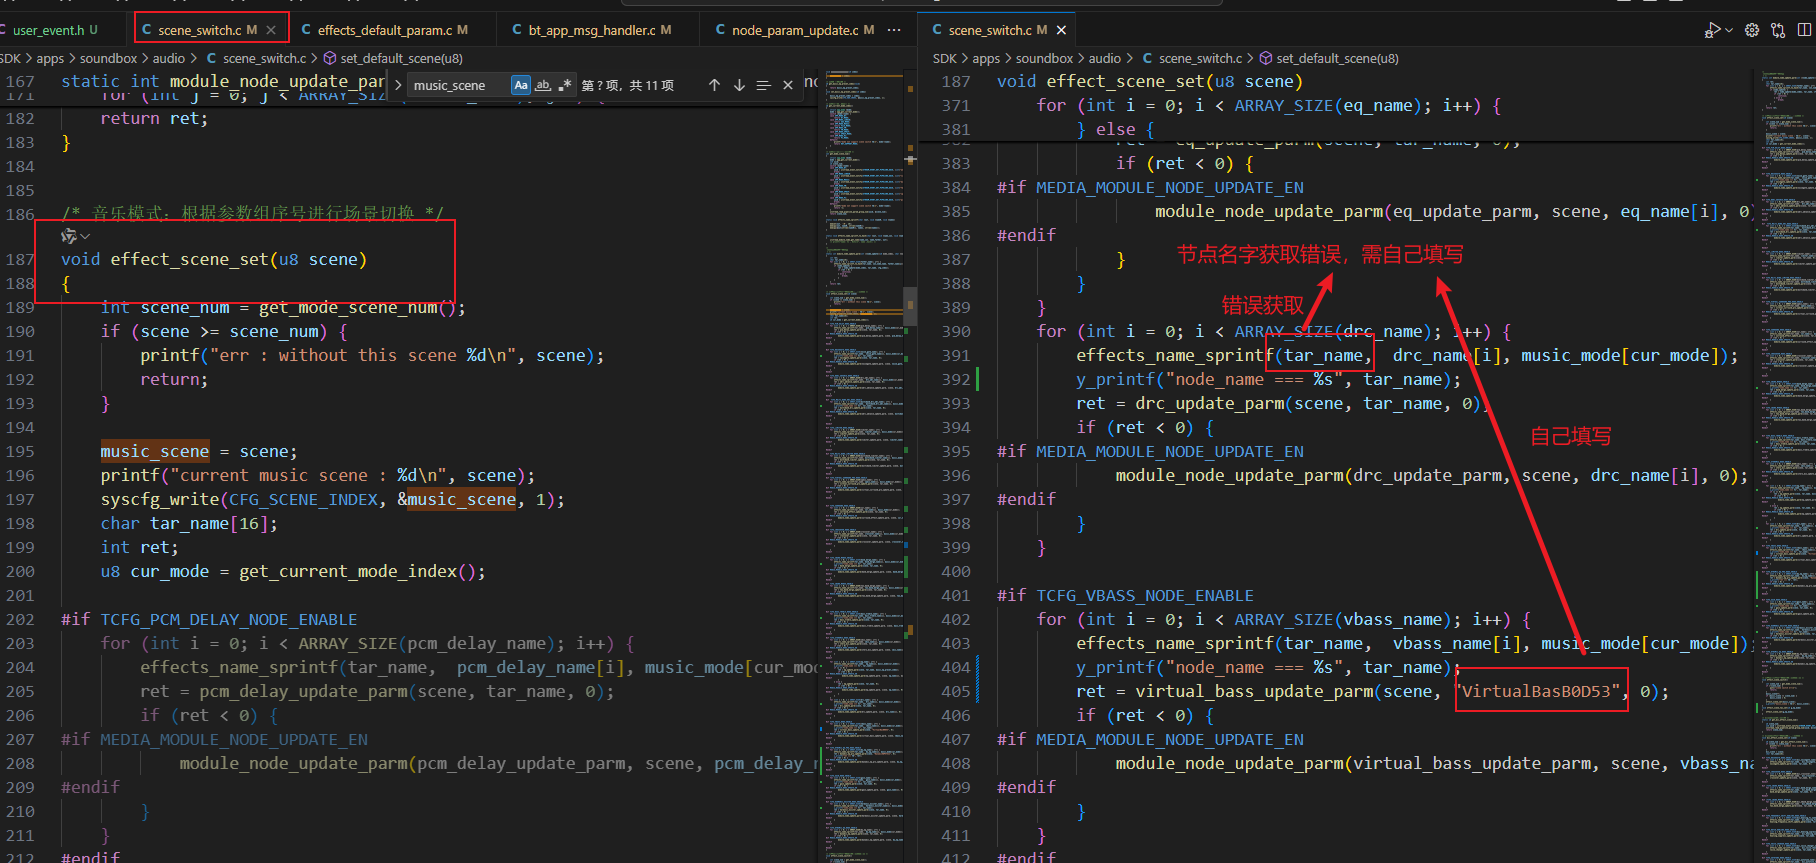Open the left editor group more actions
Viewport: 1816px width, 863px height.
tap(894, 30)
